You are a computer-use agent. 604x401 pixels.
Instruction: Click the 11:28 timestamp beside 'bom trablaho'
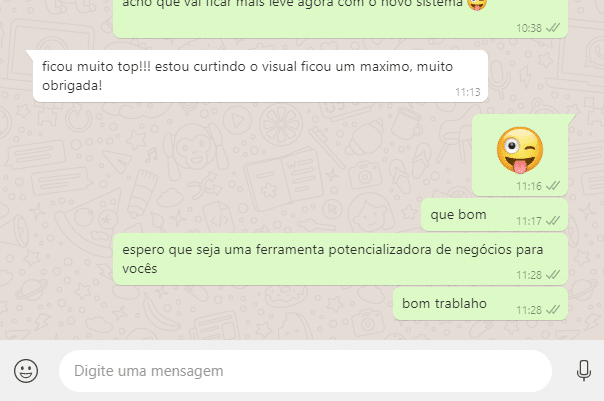click(529, 310)
